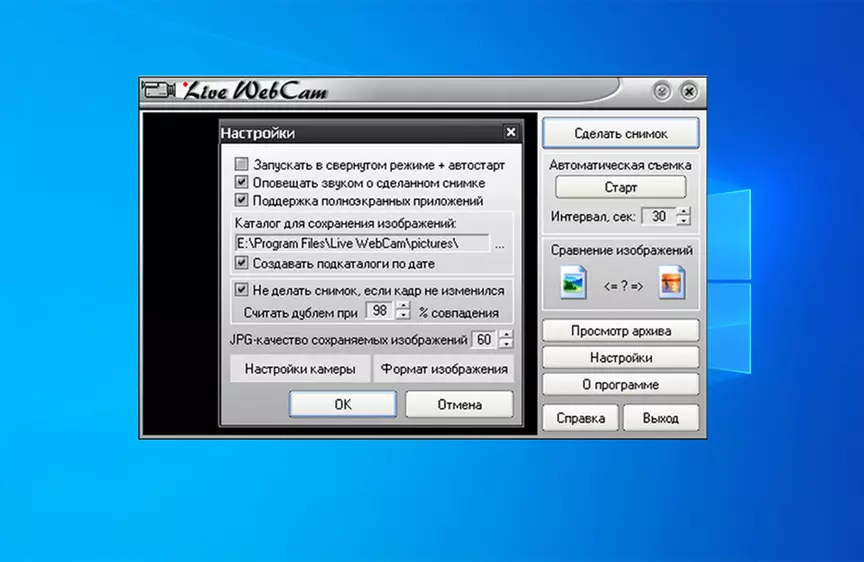Click the Настройки dialog title bar text
Screen dimensions: 864x562
coord(258,133)
